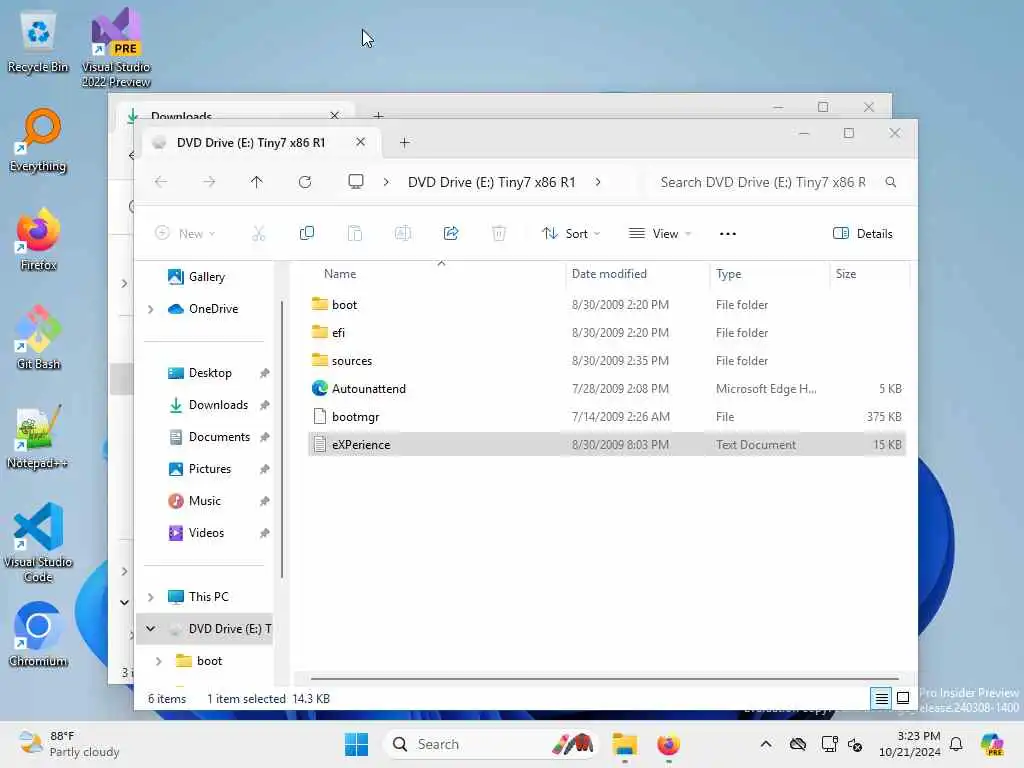Show hidden icons in system tray

click(766, 744)
